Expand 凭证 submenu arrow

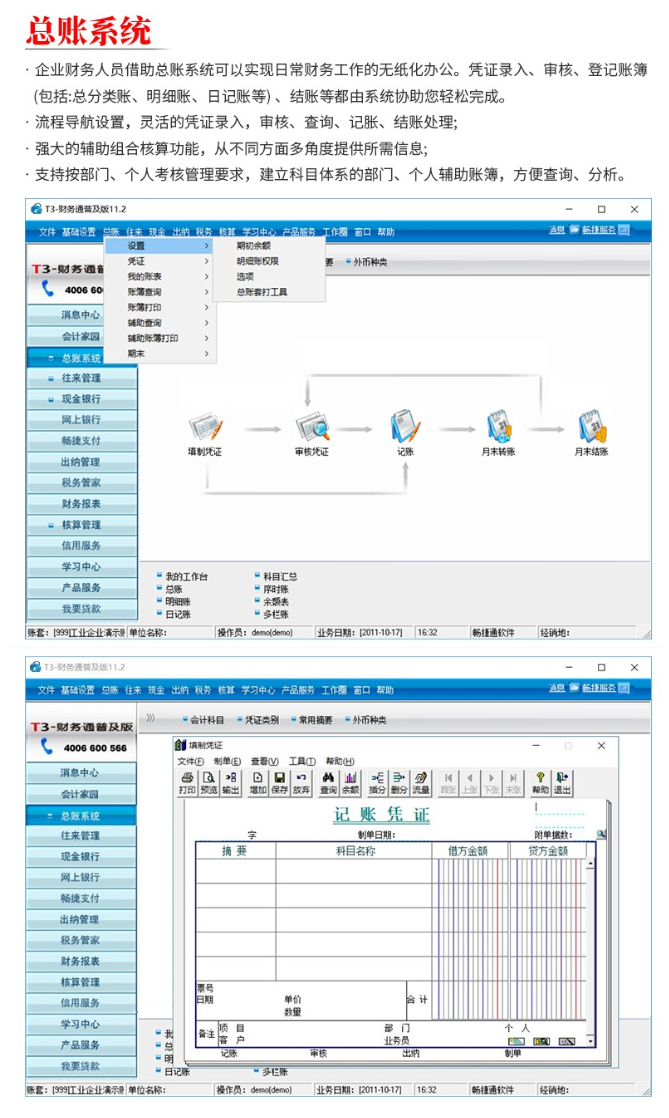(x=207, y=261)
